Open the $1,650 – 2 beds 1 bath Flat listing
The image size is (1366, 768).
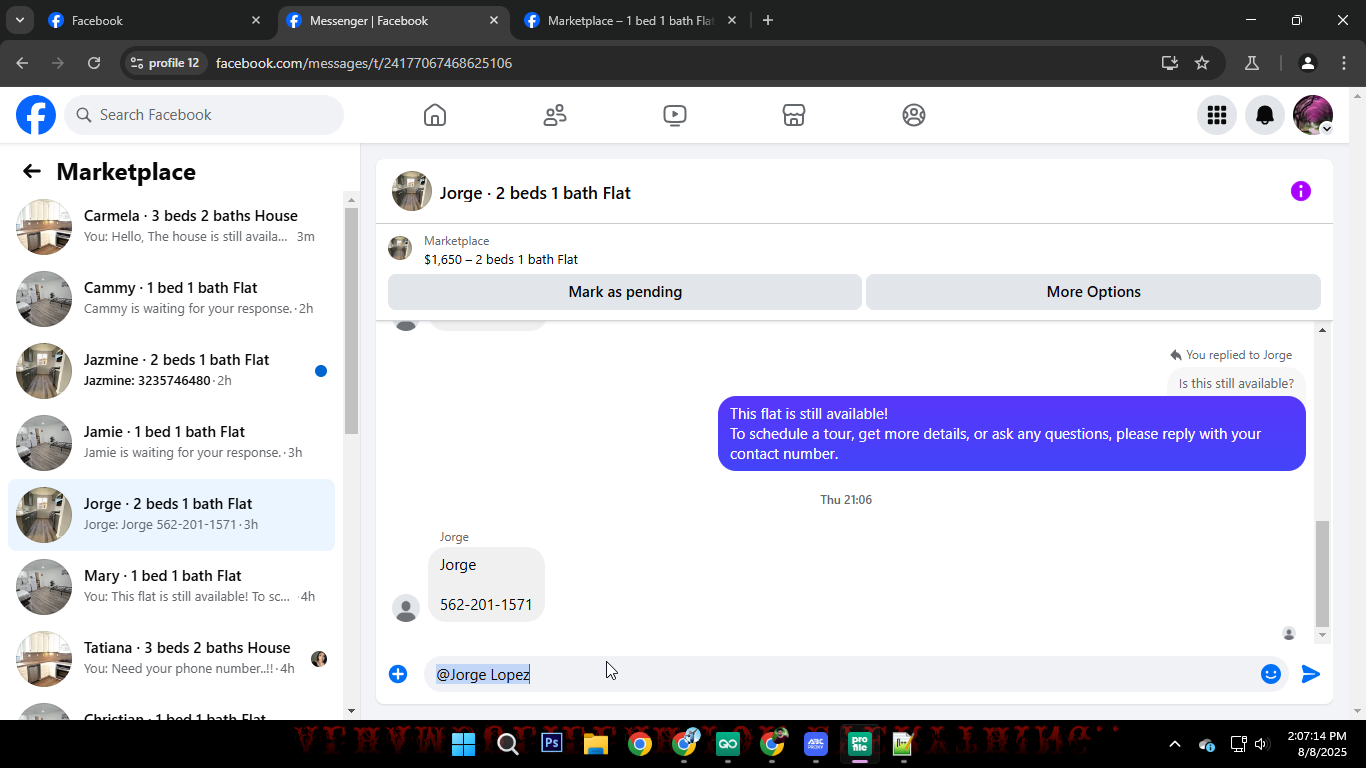coord(501,260)
